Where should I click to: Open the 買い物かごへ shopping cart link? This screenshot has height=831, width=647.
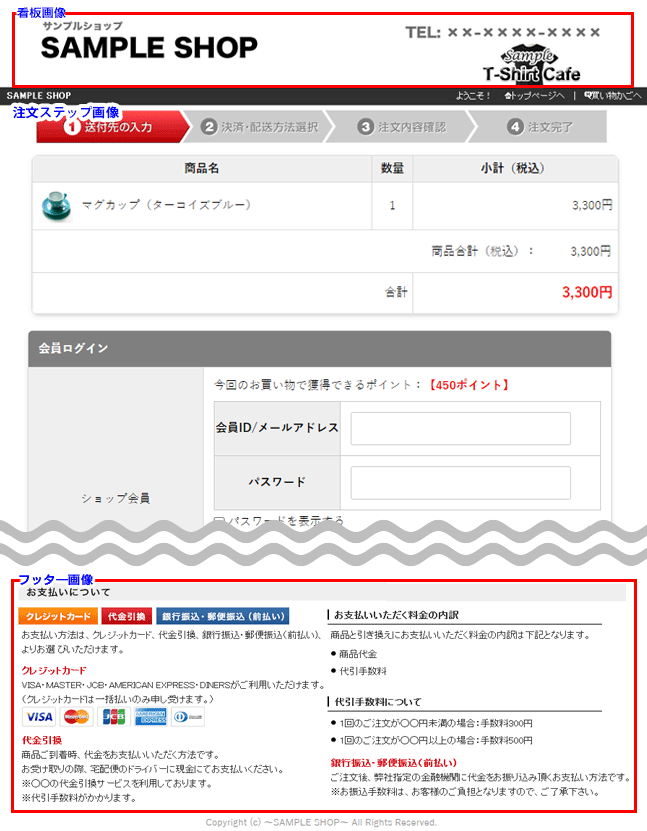[x=613, y=96]
